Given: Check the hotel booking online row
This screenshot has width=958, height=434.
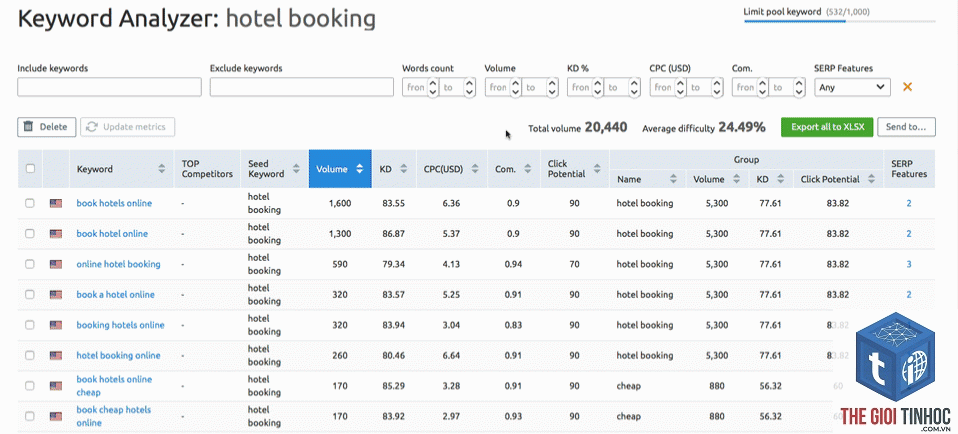Looking at the screenshot, I should (x=30, y=355).
